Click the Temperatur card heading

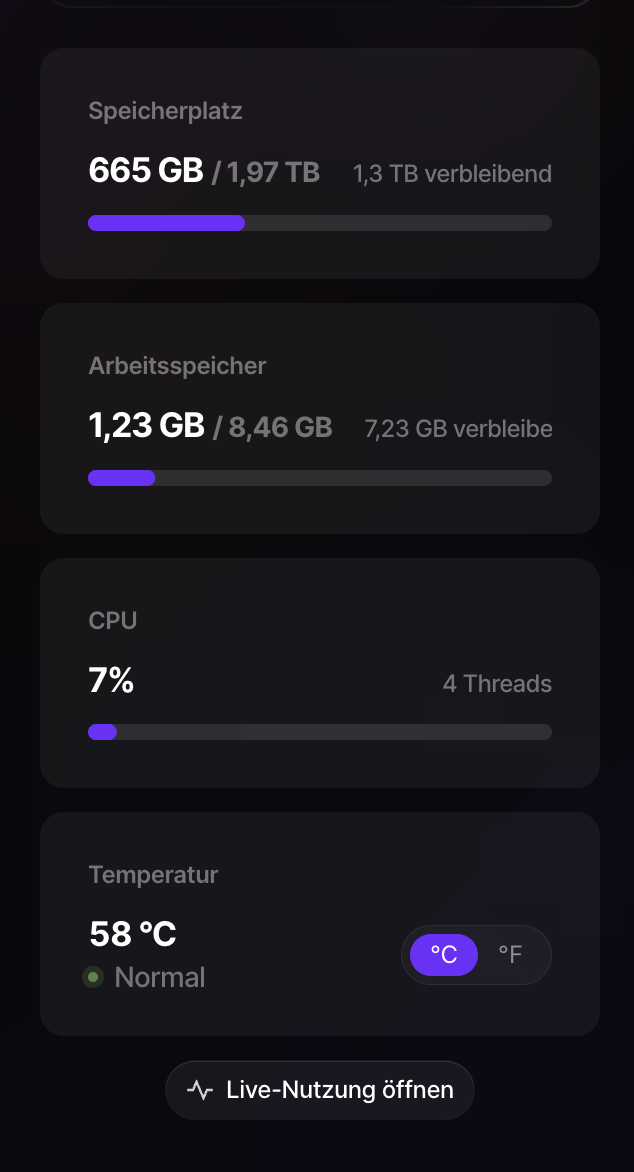pyautogui.click(x=153, y=874)
